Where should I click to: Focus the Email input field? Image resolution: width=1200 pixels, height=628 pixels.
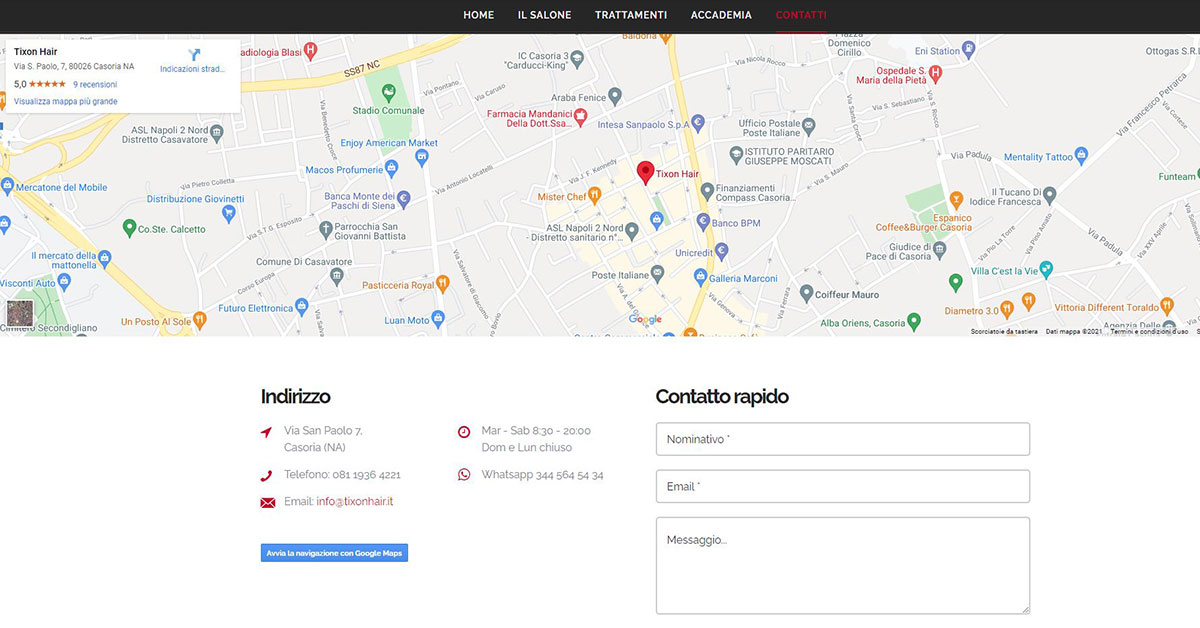843,486
